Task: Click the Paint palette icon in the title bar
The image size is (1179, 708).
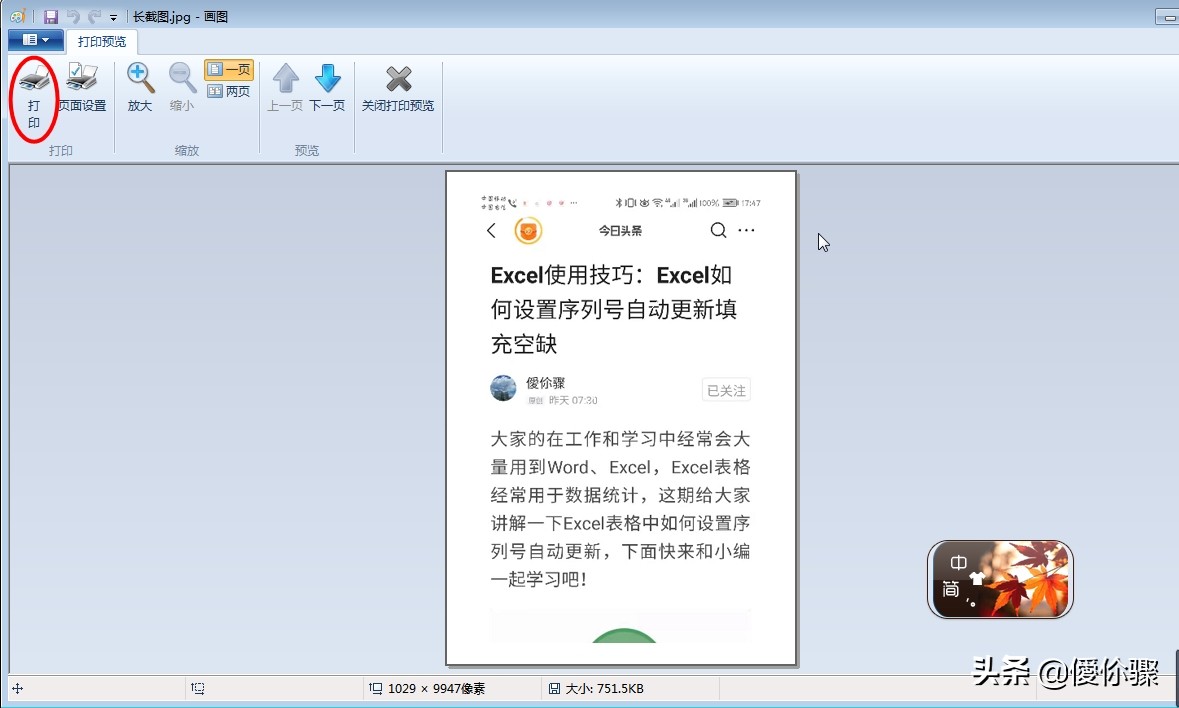Action: (16, 16)
